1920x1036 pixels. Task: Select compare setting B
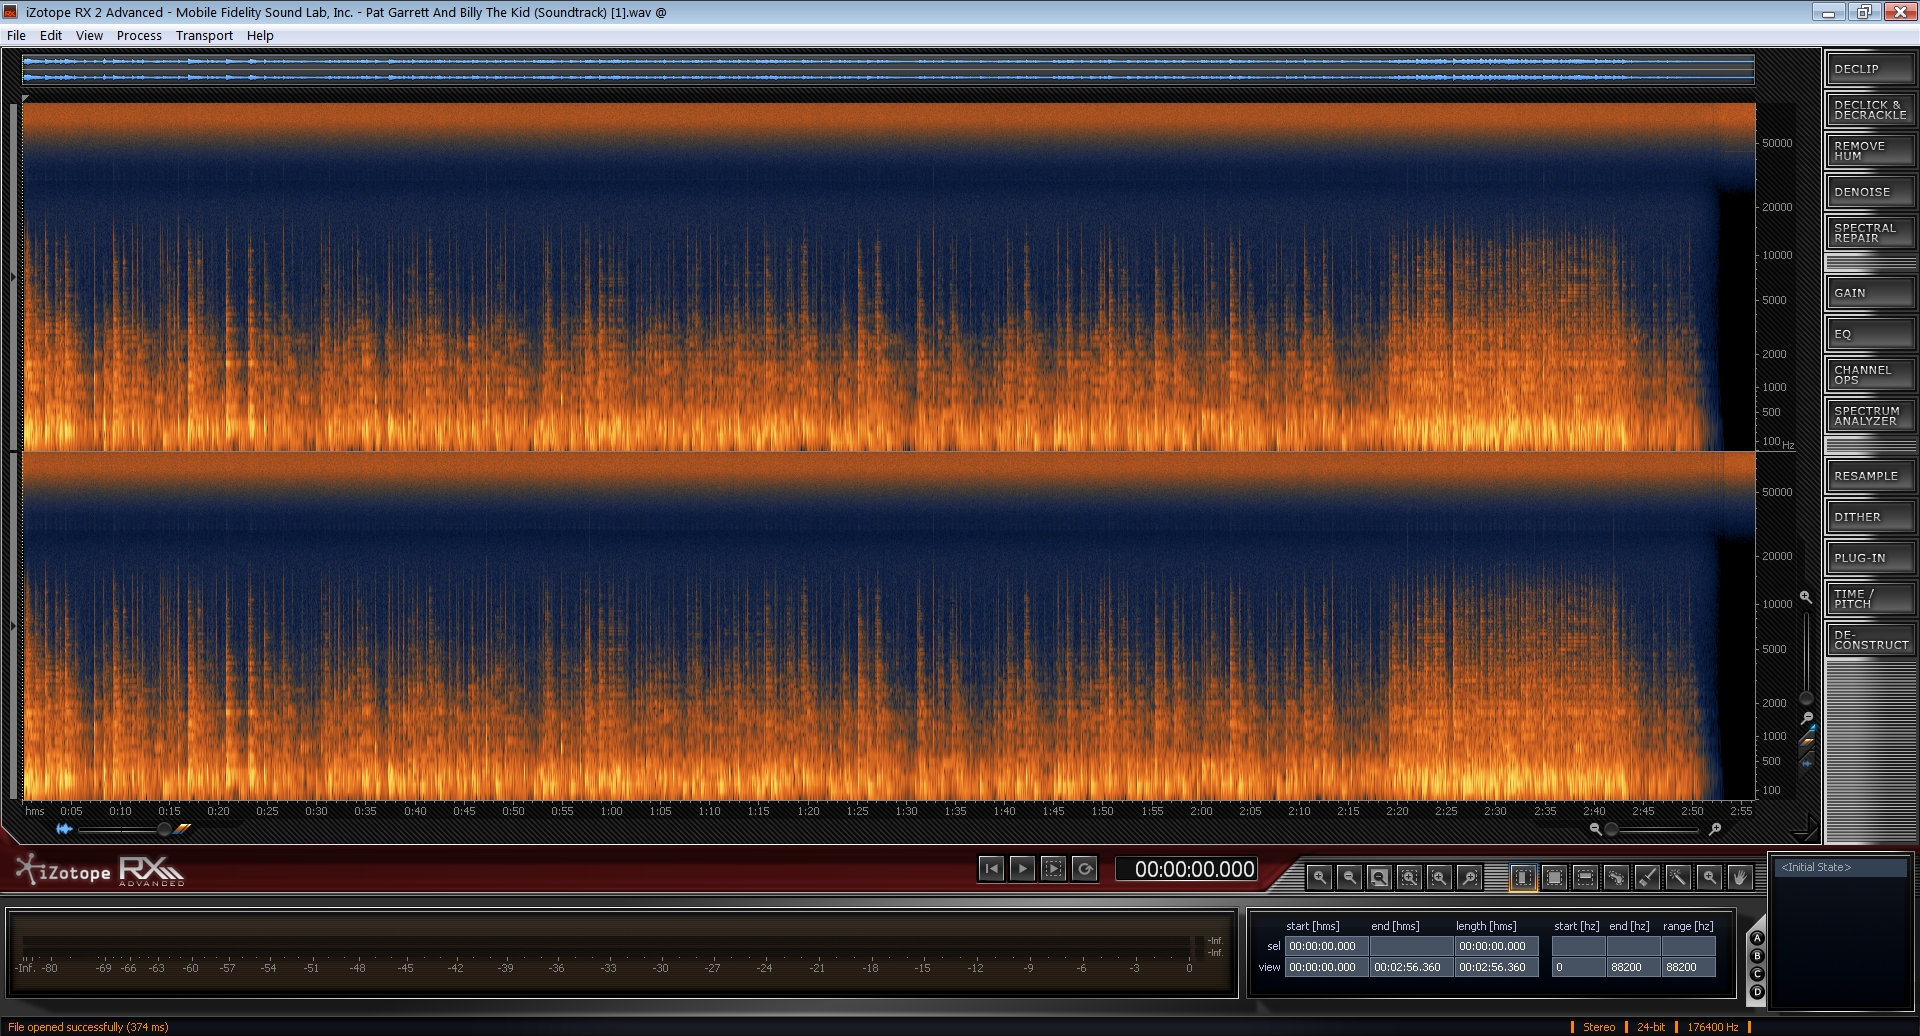point(1757,956)
